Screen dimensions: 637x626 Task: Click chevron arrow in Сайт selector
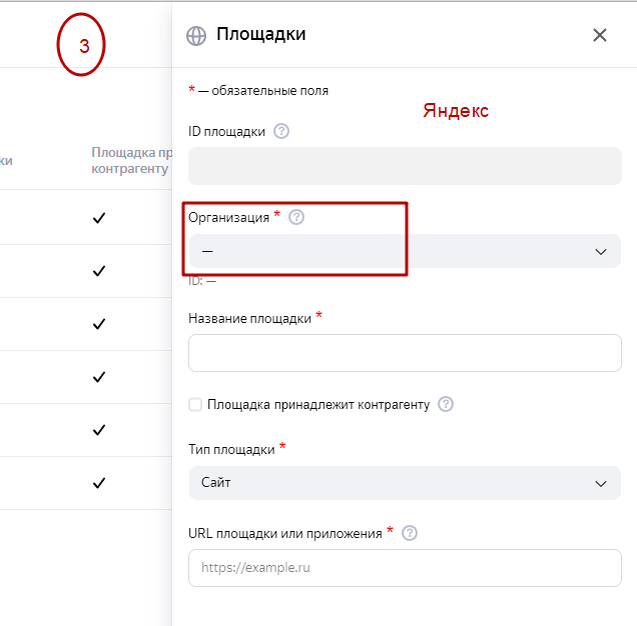point(601,483)
